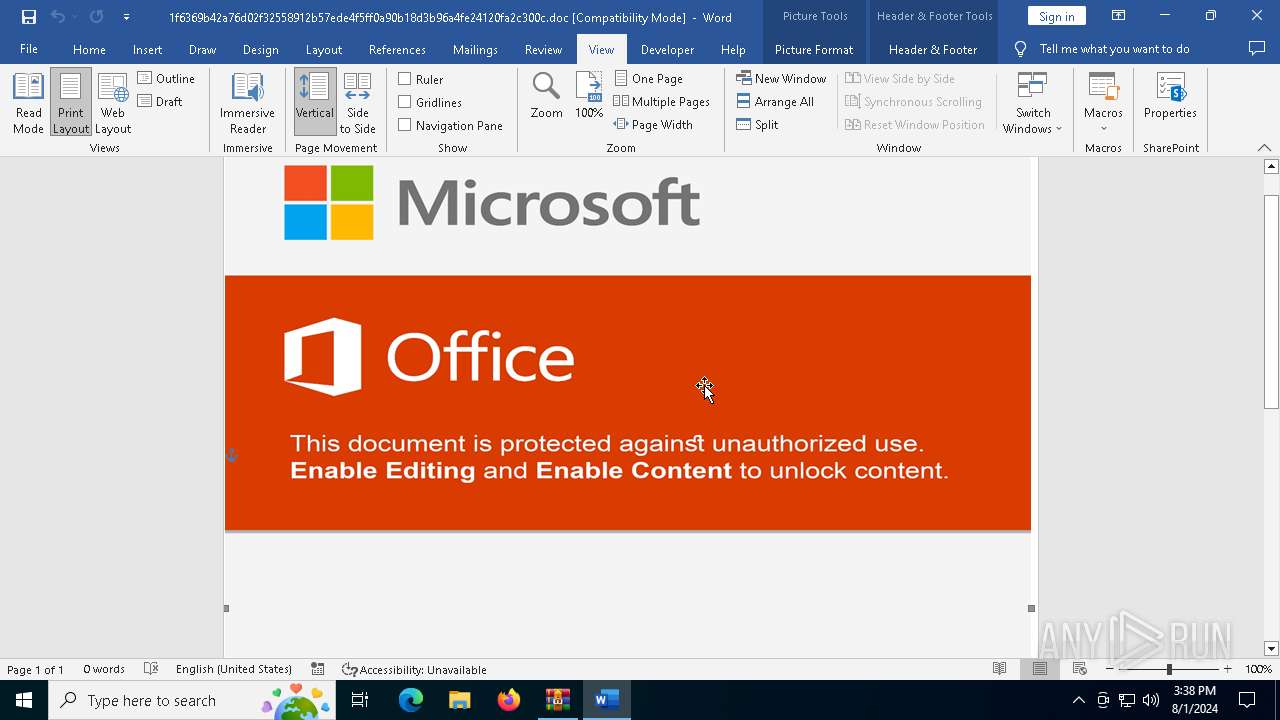This screenshot has width=1280, height=720.
Task: Click the Redo icon in quick access toolbar
Action: [x=96, y=17]
